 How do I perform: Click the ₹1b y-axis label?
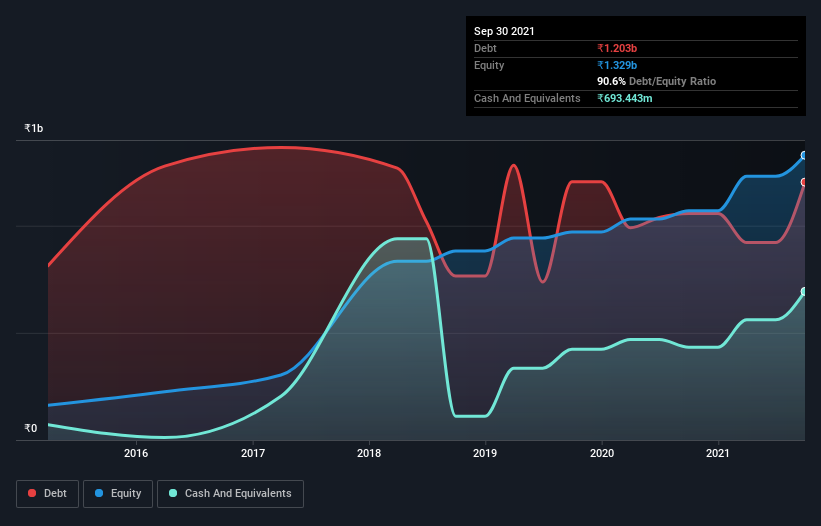[x=34, y=128]
